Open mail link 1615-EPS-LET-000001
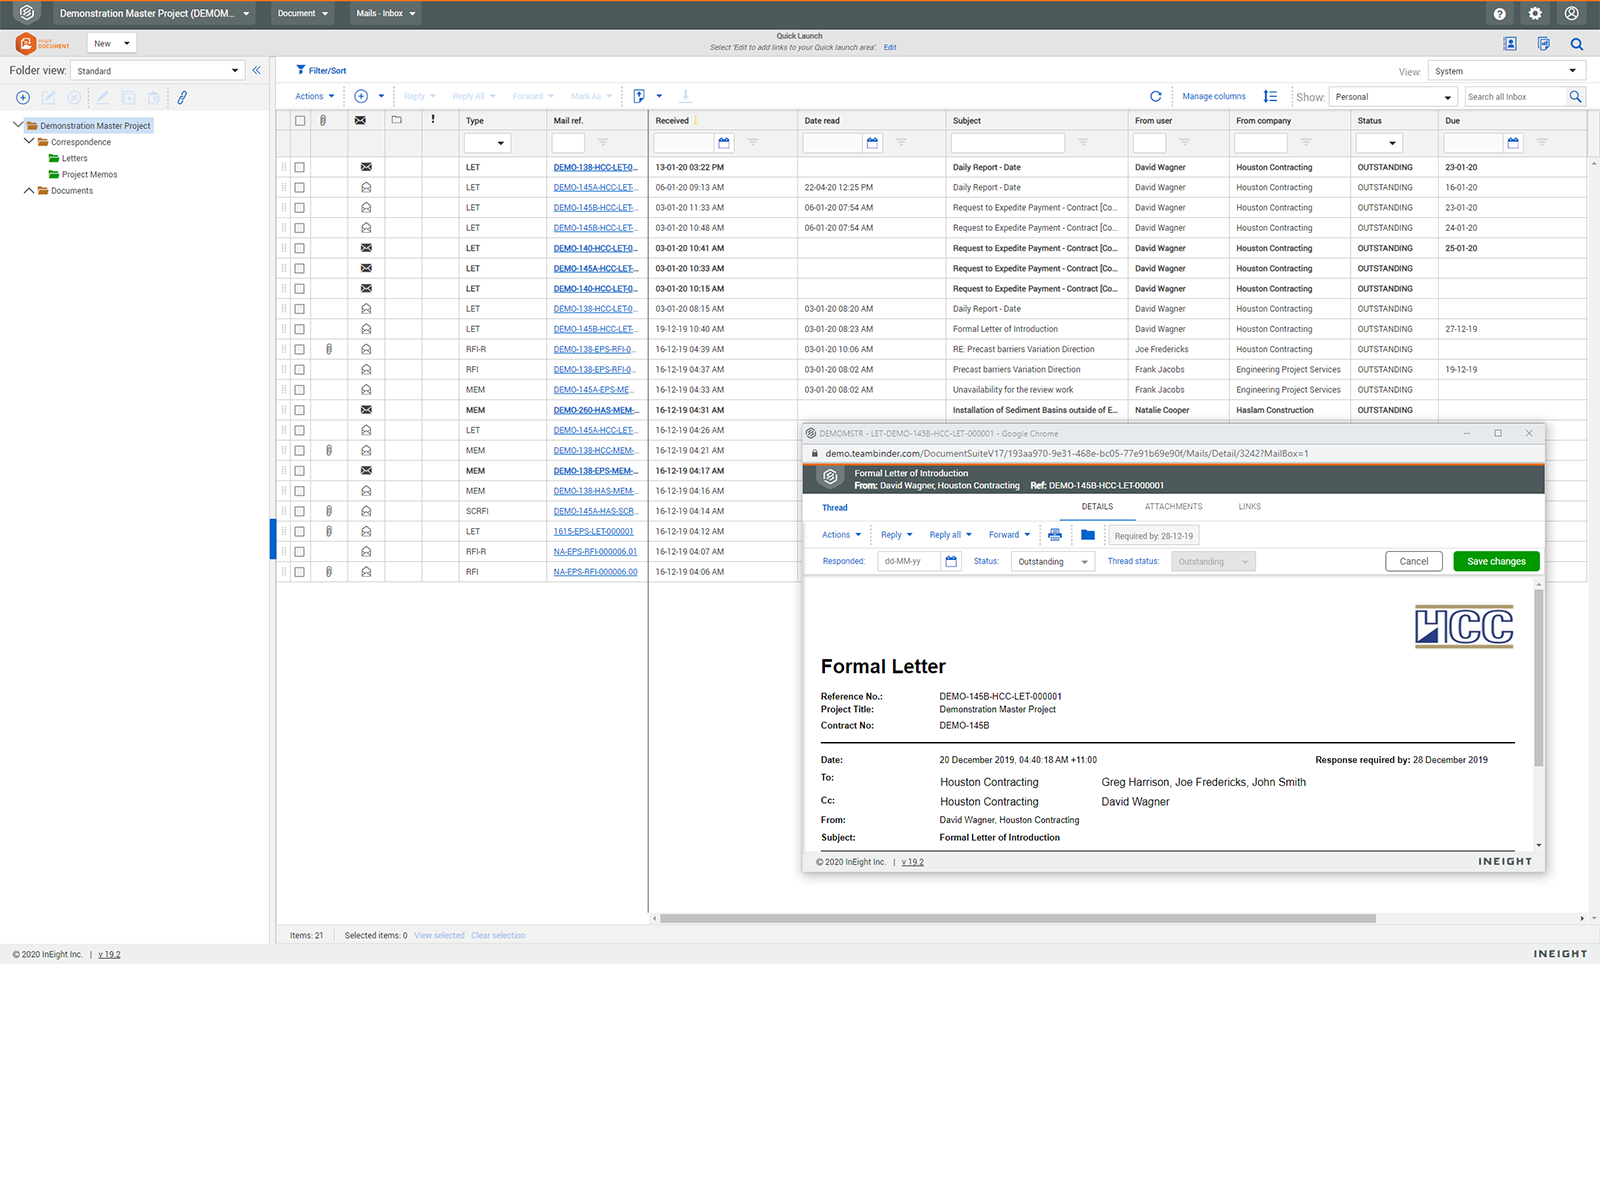This screenshot has height=1200, width=1600. [593, 532]
